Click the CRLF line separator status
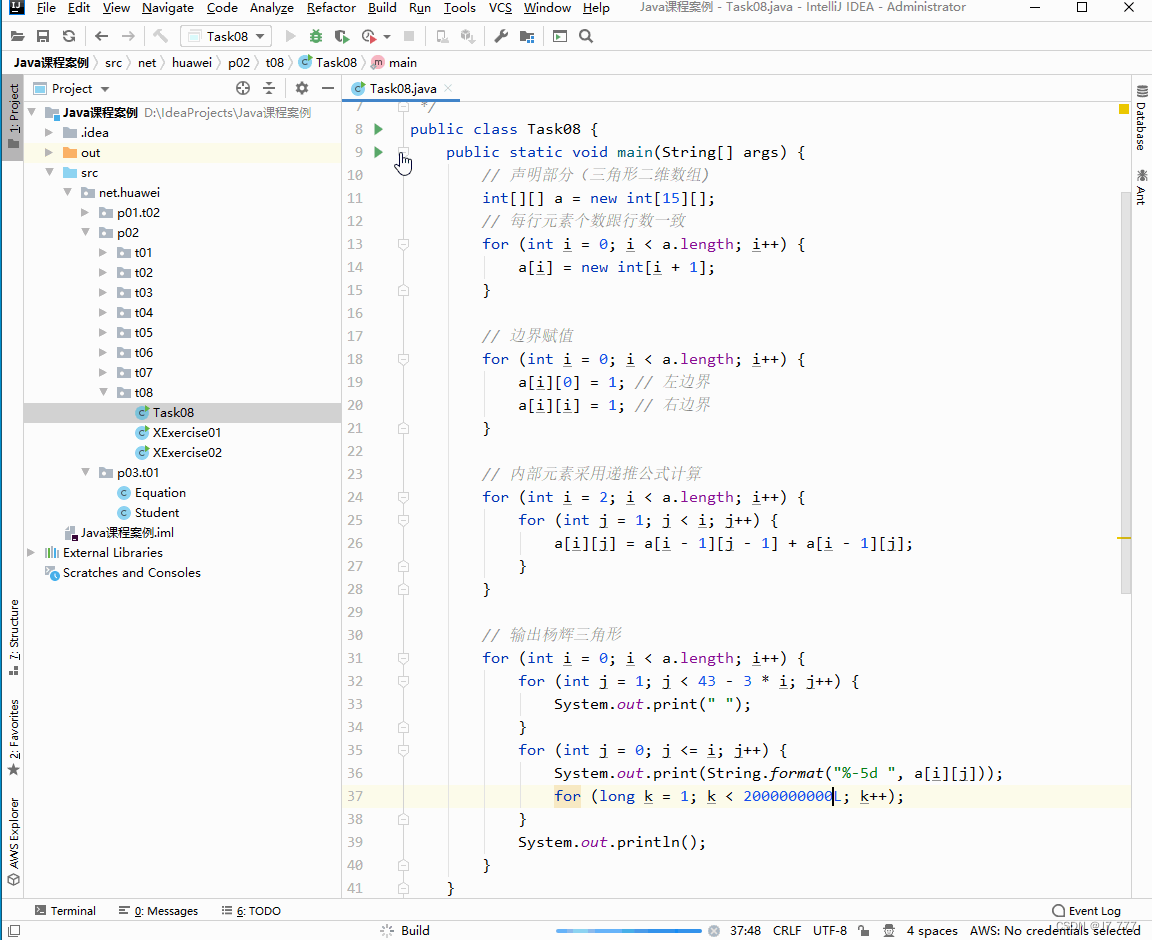The image size is (1152, 940). (787, 930)
